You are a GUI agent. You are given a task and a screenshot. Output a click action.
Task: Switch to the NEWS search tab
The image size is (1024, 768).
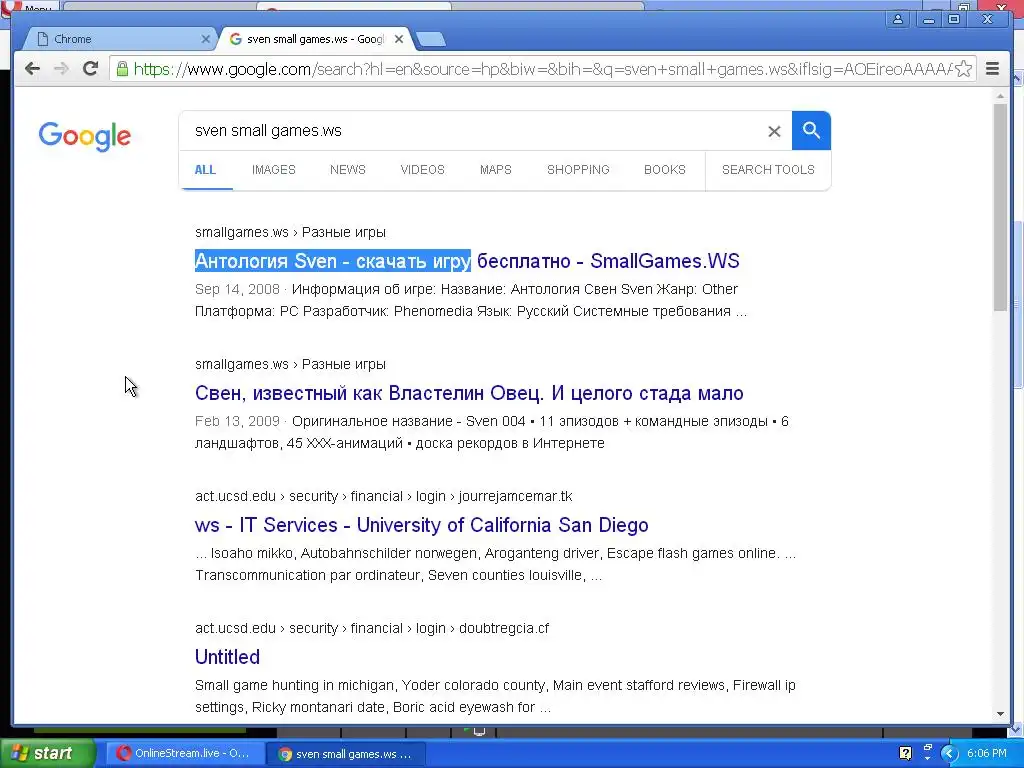[x=347, y=170]
